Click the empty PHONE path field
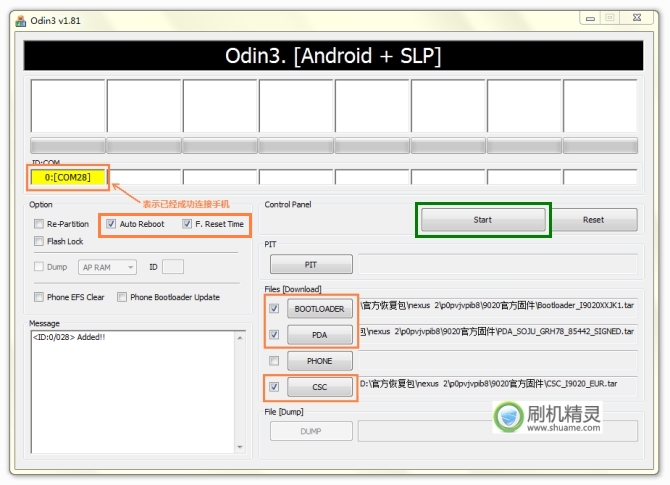Image resolution: width=670 pixels, height=485 pixels. pyautogui.click(x=498, y=361)
